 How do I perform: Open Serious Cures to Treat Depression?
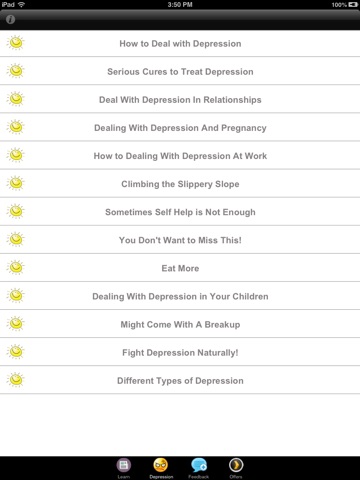tap(180, 71)
